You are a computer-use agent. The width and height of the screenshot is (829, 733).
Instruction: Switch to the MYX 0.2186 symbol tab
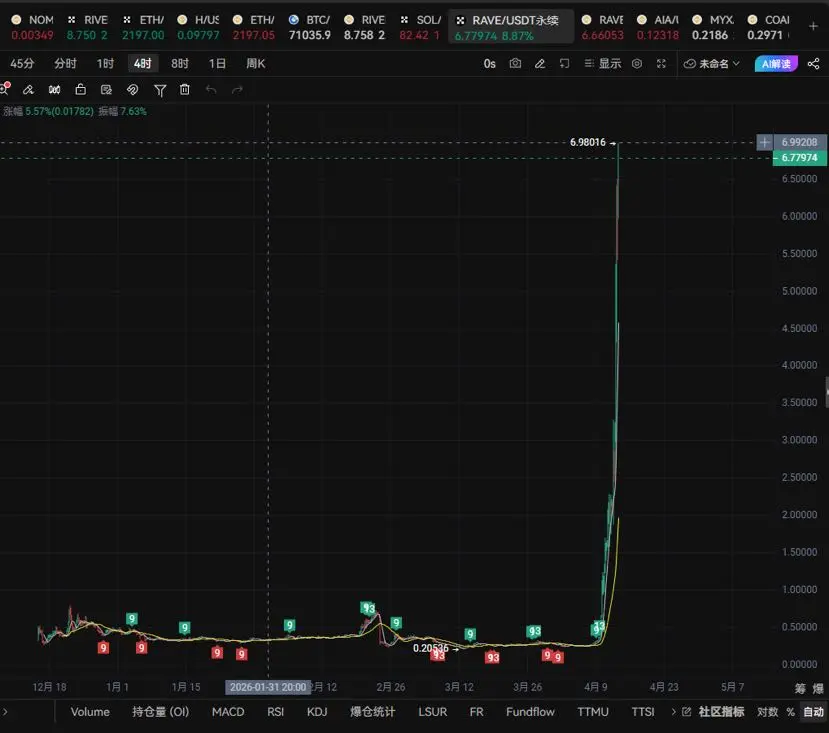[x=714, y=27]
